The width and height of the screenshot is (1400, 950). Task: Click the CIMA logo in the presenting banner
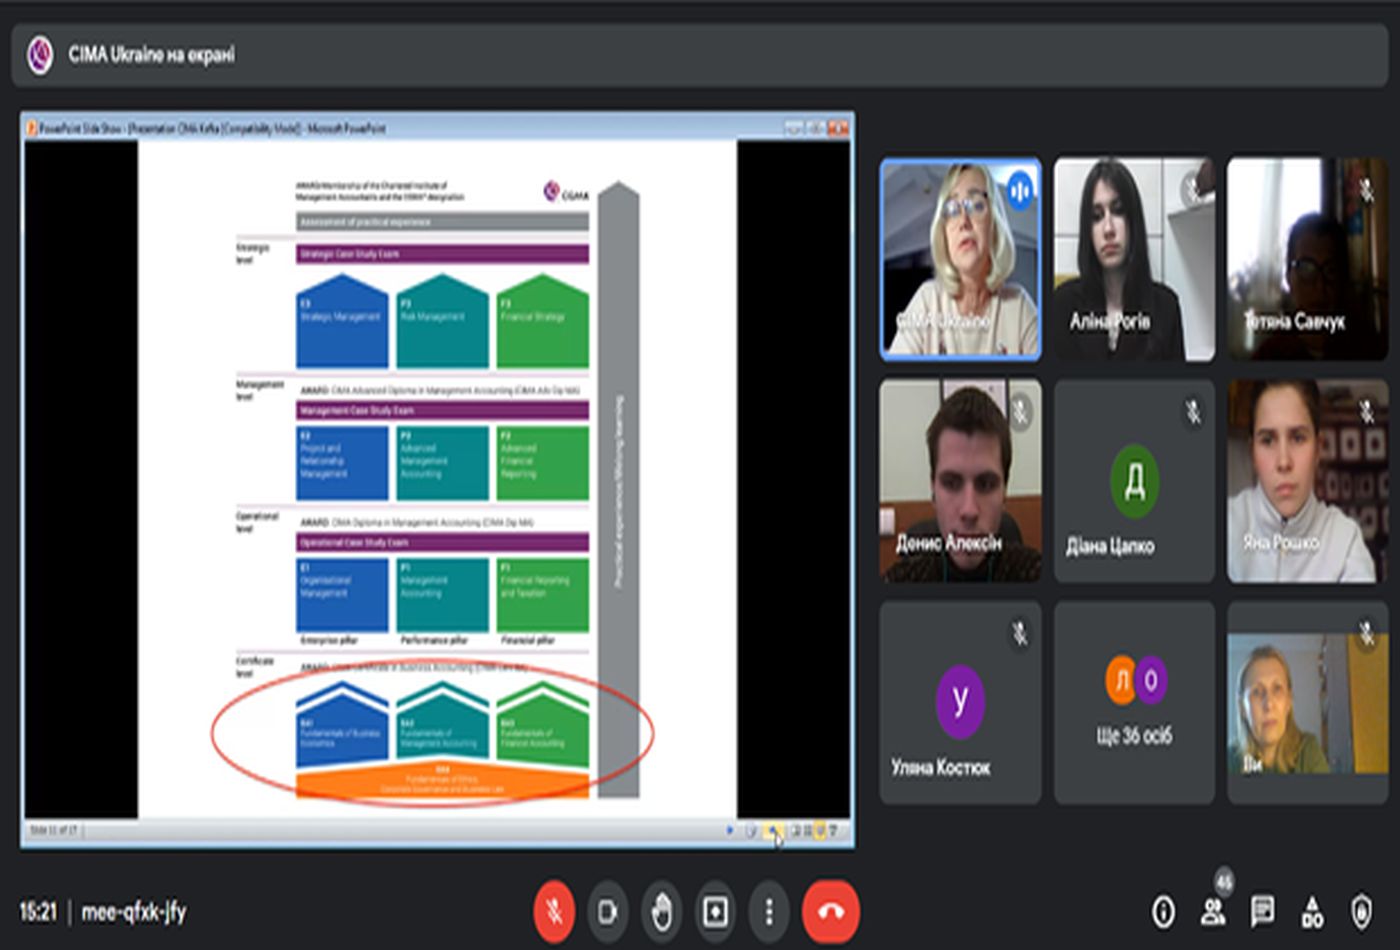point(40,55)
